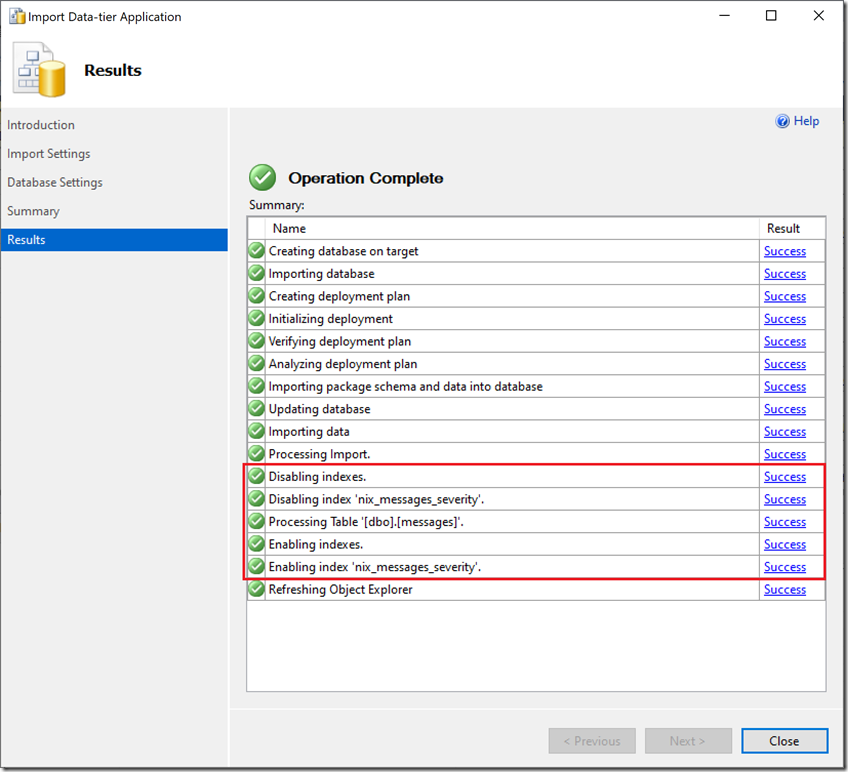The height and width of the screenshot is (772, 848).
Task: Click the Name column header
Action: [512, 228]
